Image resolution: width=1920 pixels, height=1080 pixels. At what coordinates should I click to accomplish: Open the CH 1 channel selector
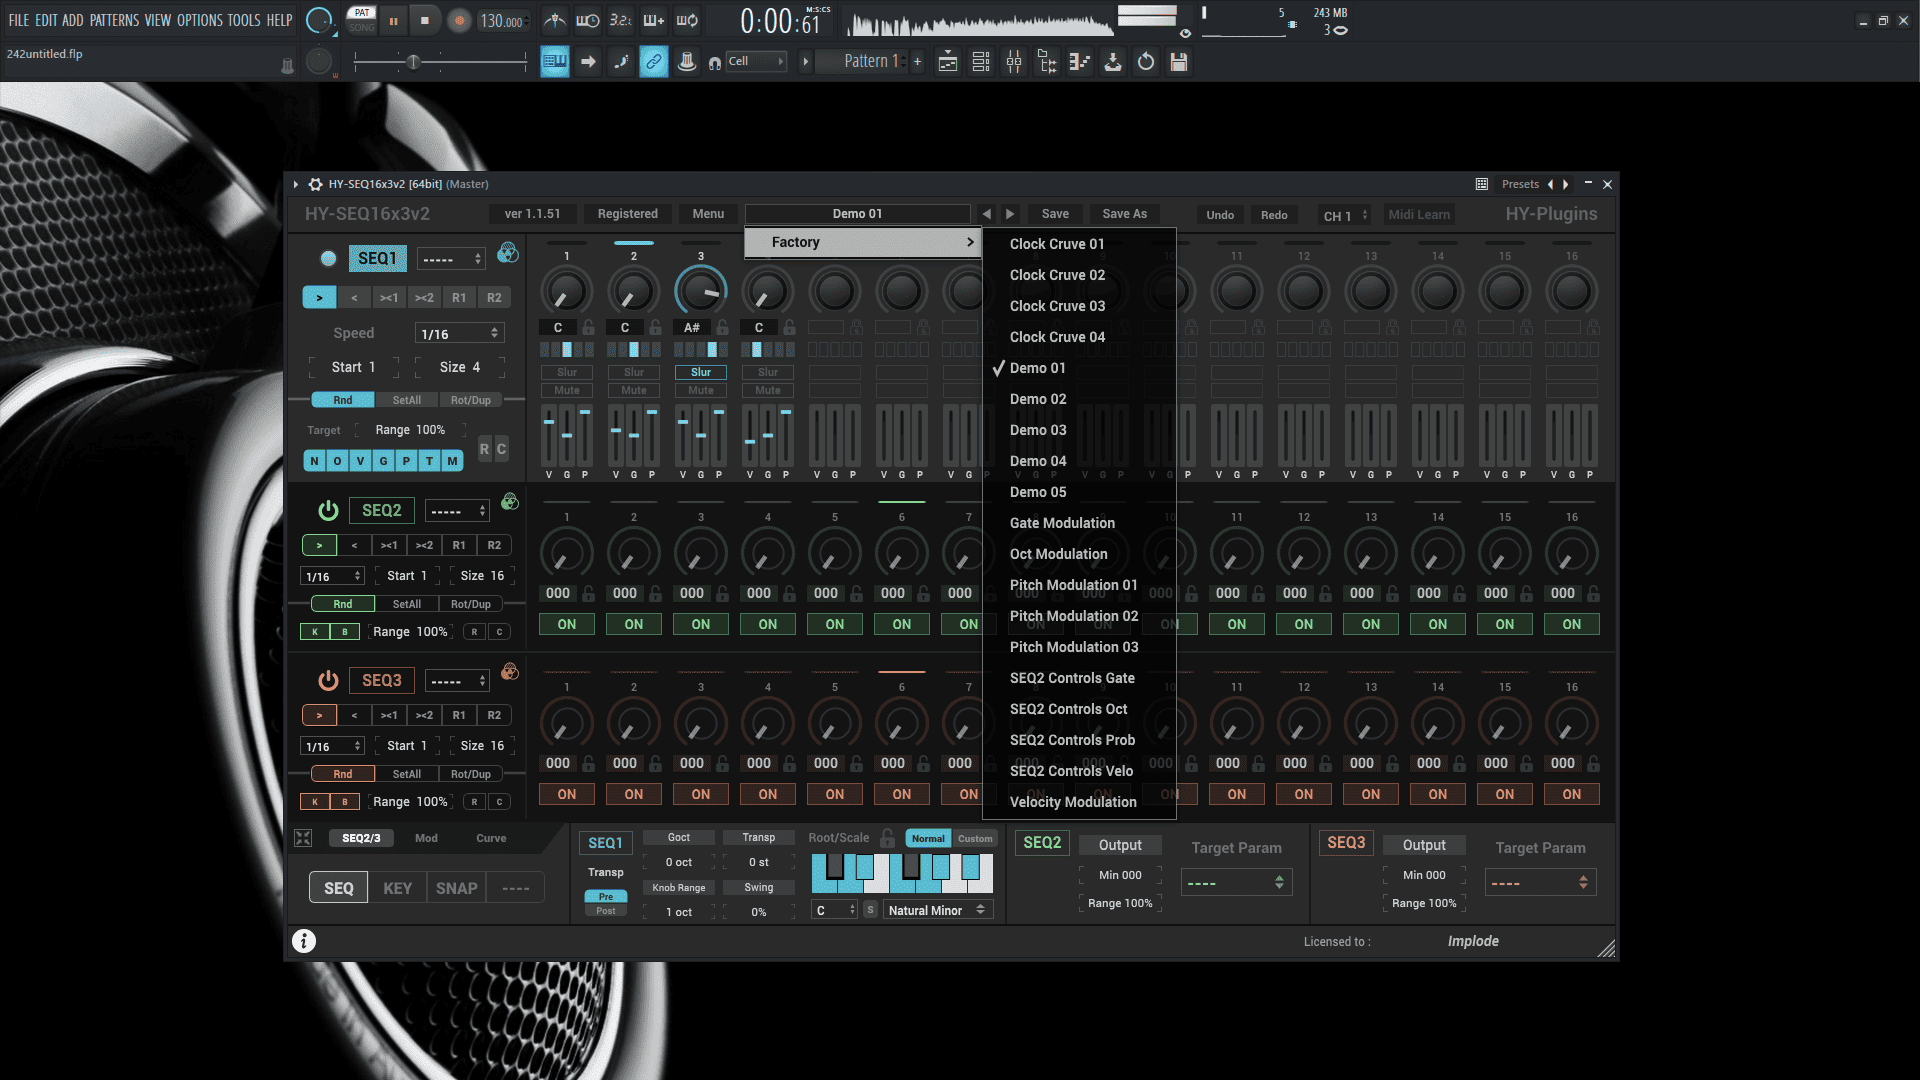click(x=1346, y=215)
